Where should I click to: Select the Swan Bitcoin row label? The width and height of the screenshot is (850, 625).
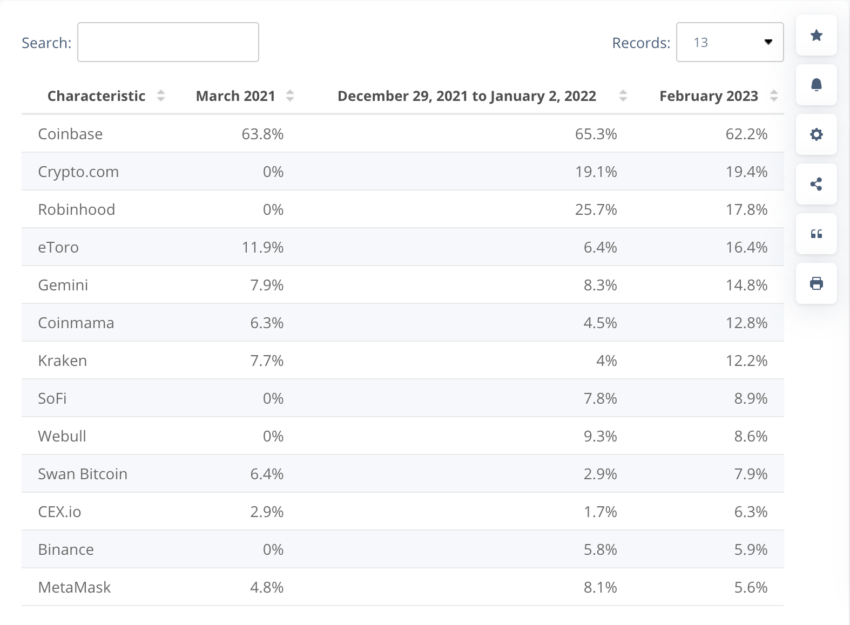click(x=82, y=474)
